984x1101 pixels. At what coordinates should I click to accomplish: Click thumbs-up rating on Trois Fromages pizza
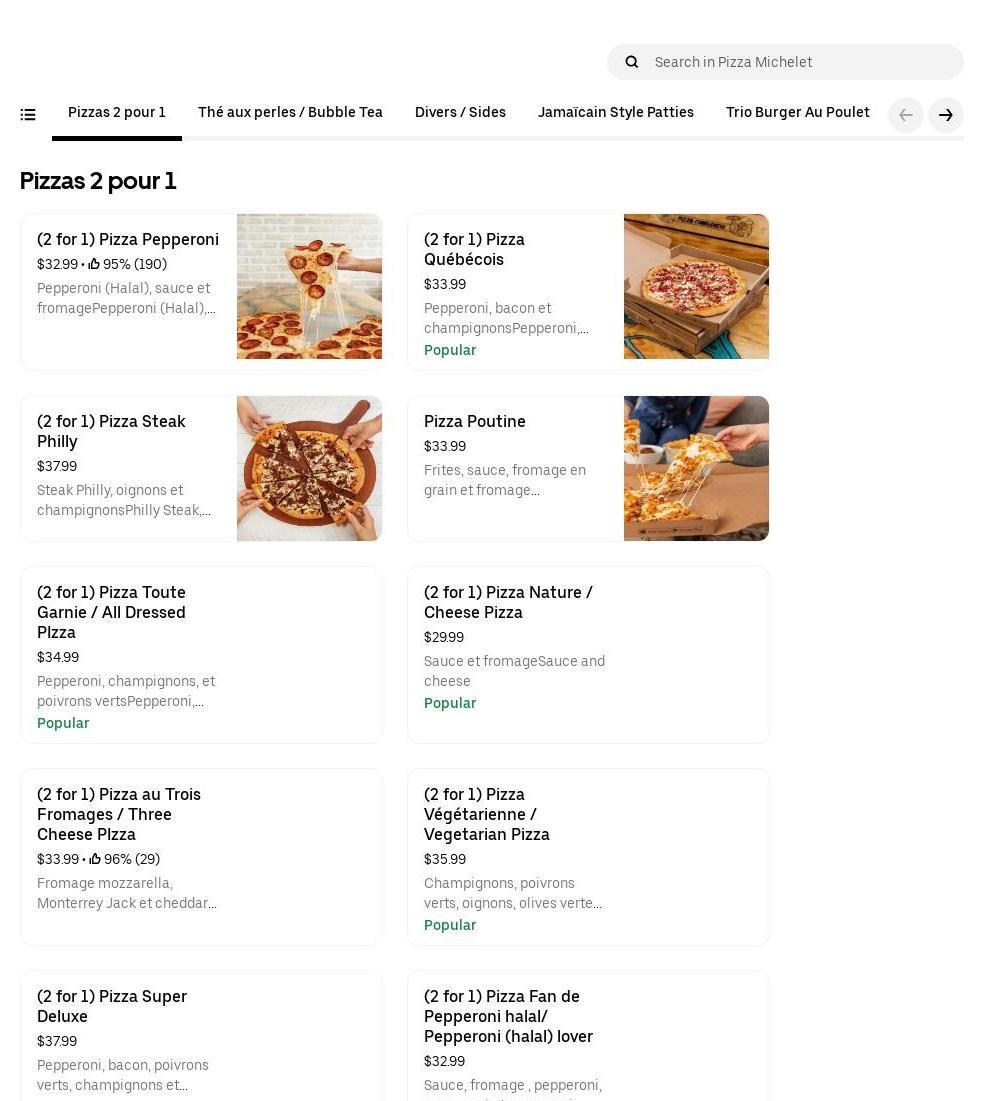point(95,860)
